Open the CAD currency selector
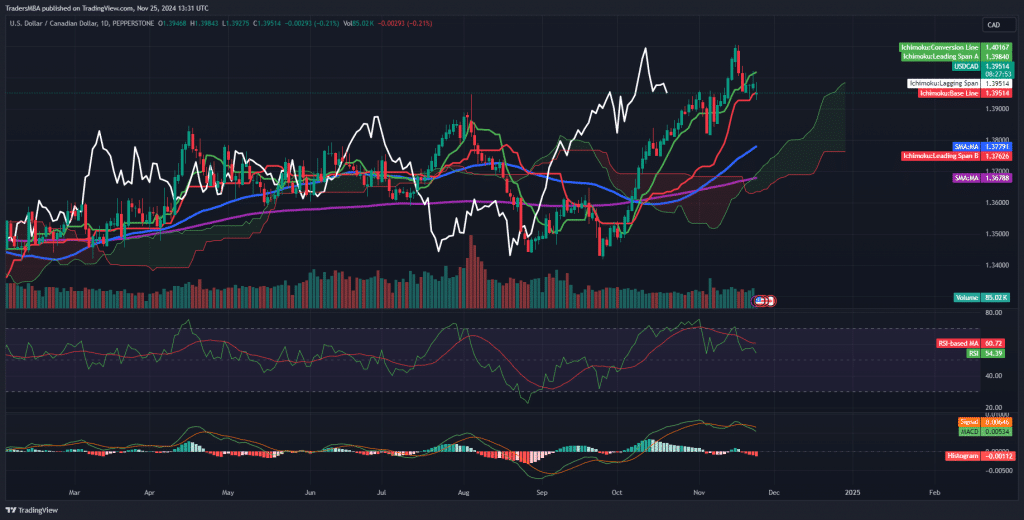Screen dimensions: 1024x520 994,25
